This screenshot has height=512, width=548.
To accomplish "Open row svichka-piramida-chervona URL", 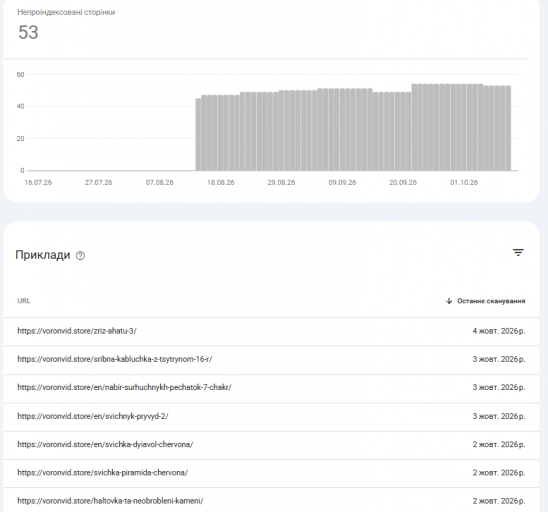I will point(102,473).
